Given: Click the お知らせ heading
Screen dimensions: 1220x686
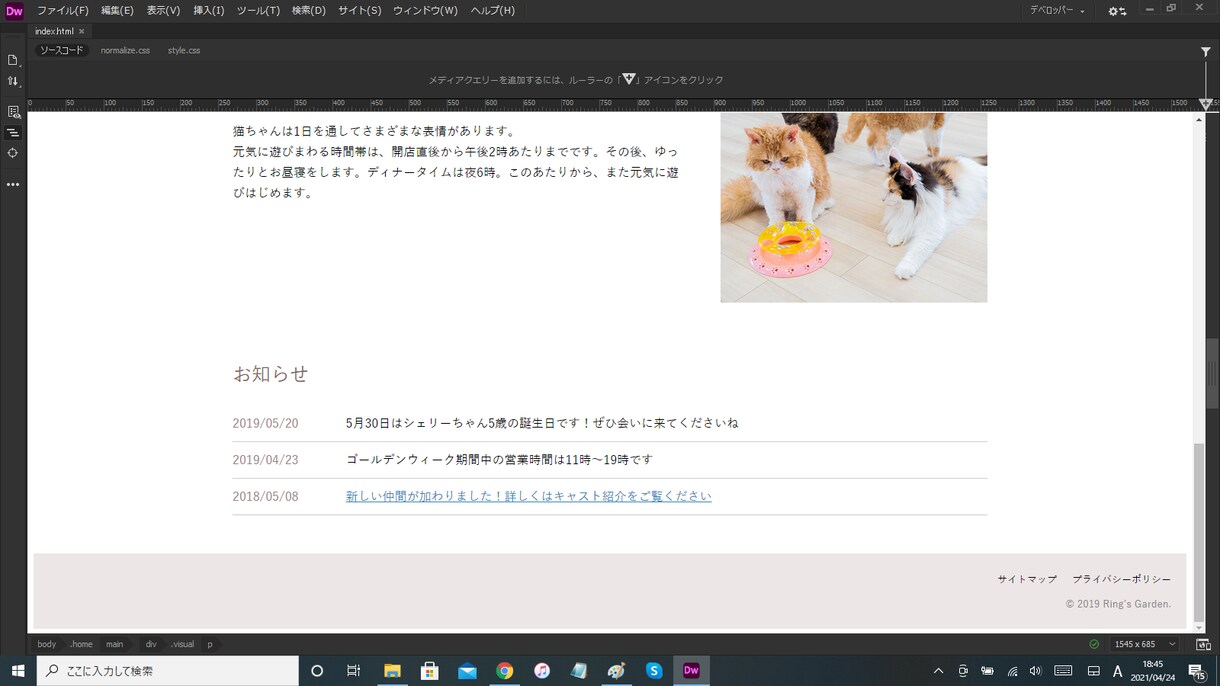Looking at the screenshot, I should [271, 374].
